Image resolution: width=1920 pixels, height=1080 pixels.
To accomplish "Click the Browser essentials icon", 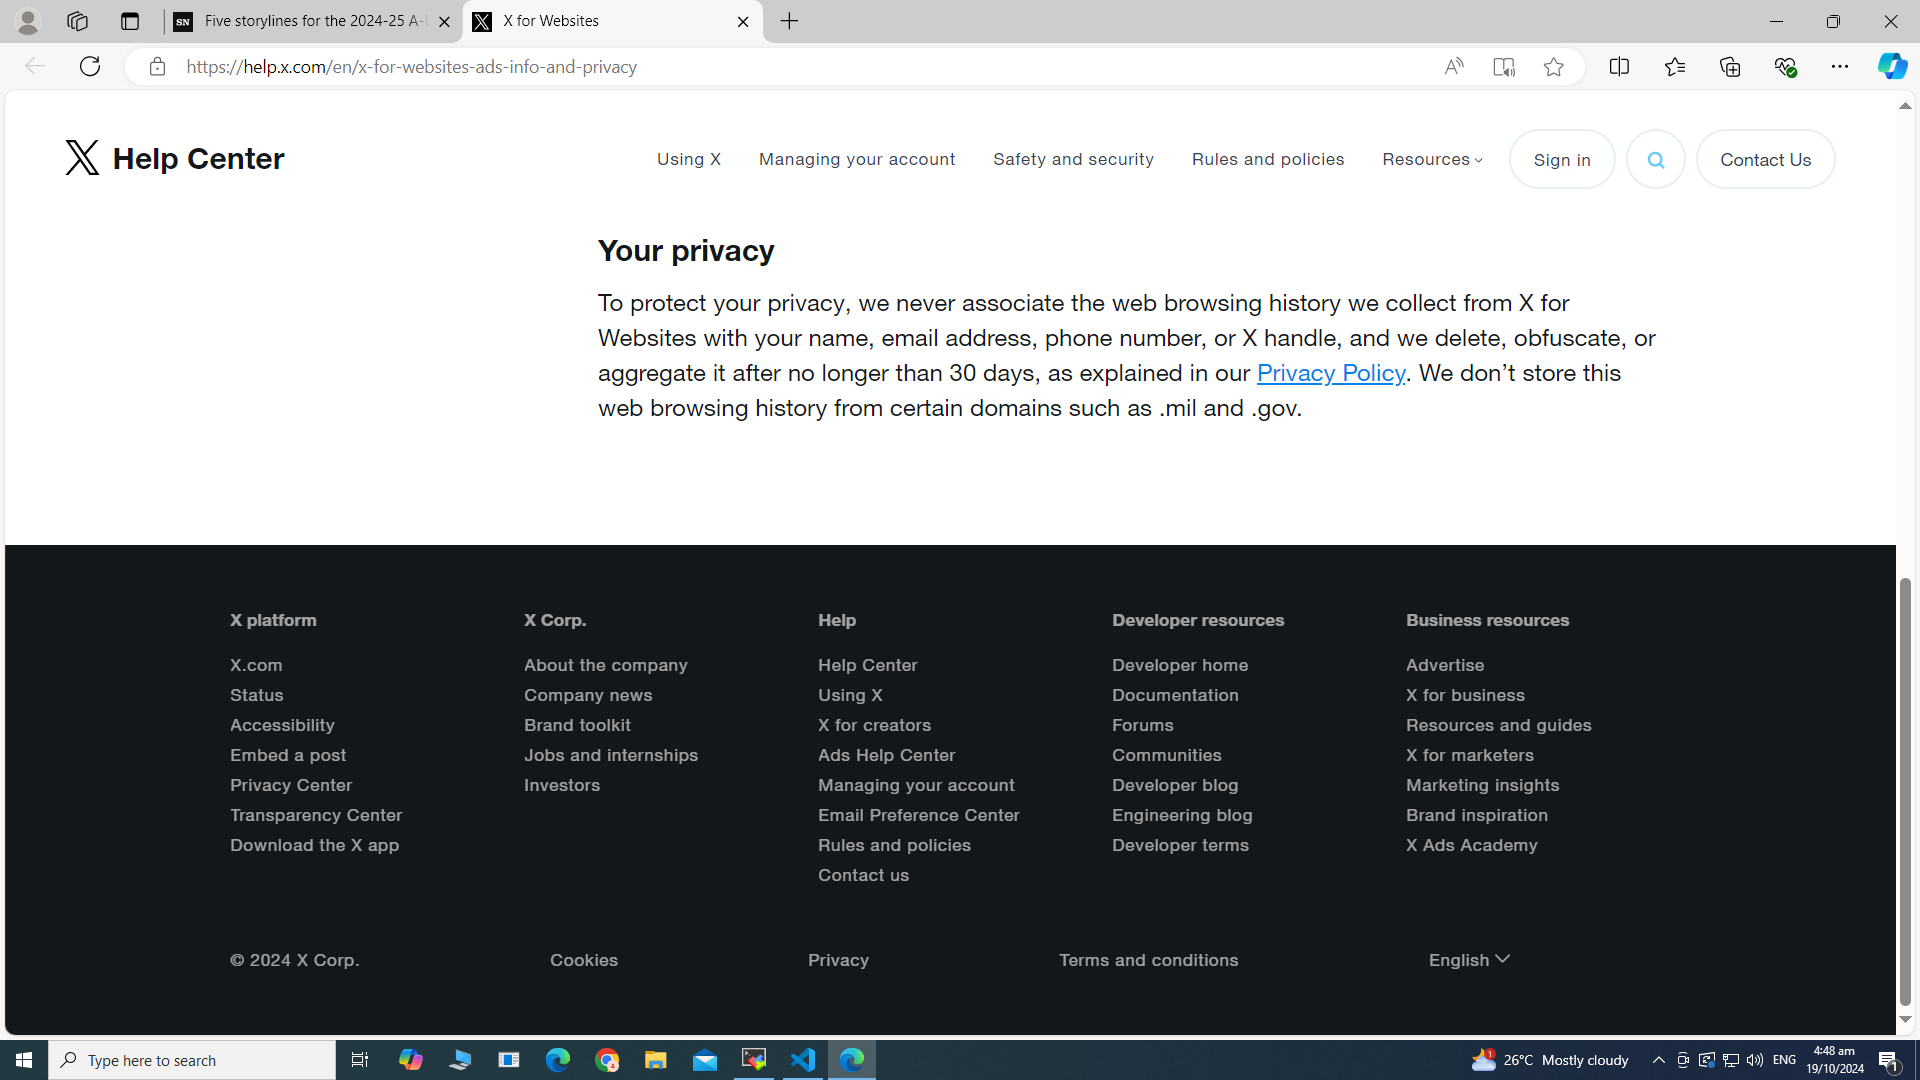I will pyautogui.click(x=1786, y=66).
